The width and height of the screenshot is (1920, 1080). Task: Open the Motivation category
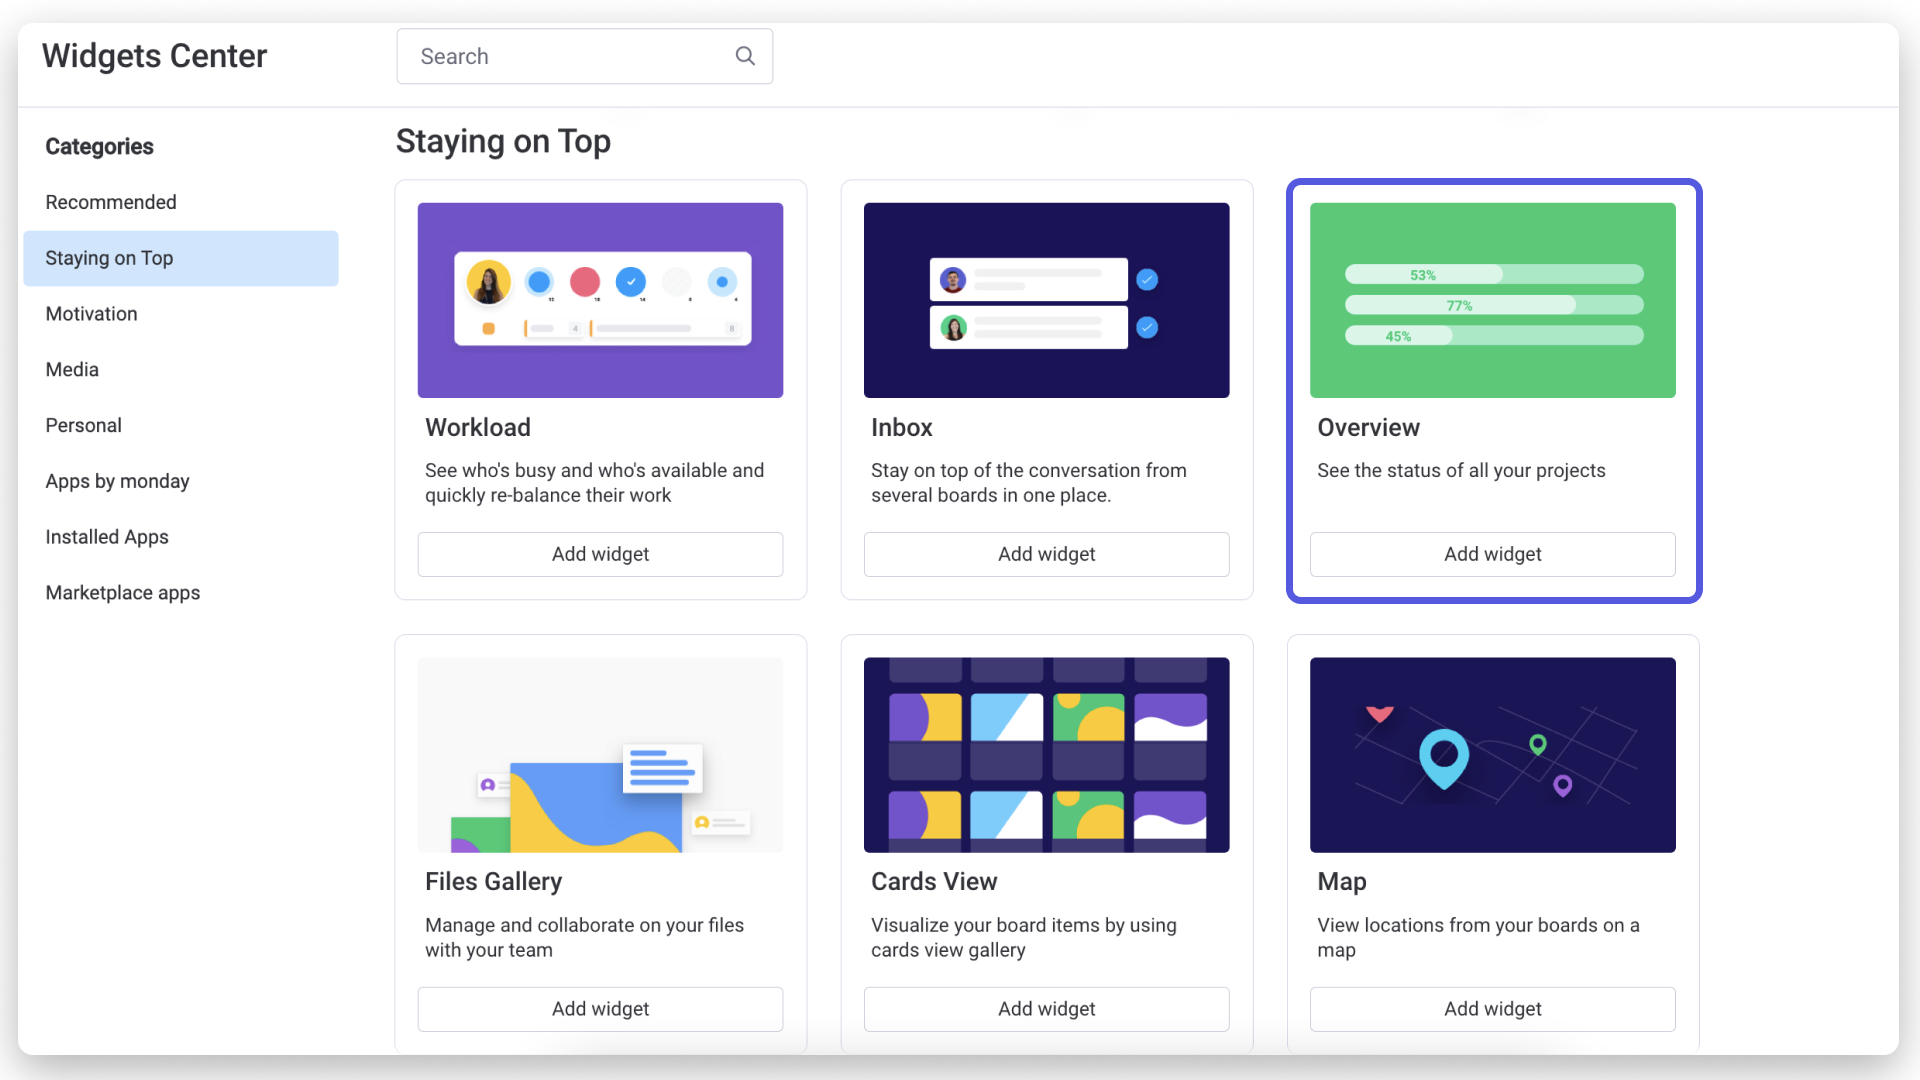tap(92, 314)
